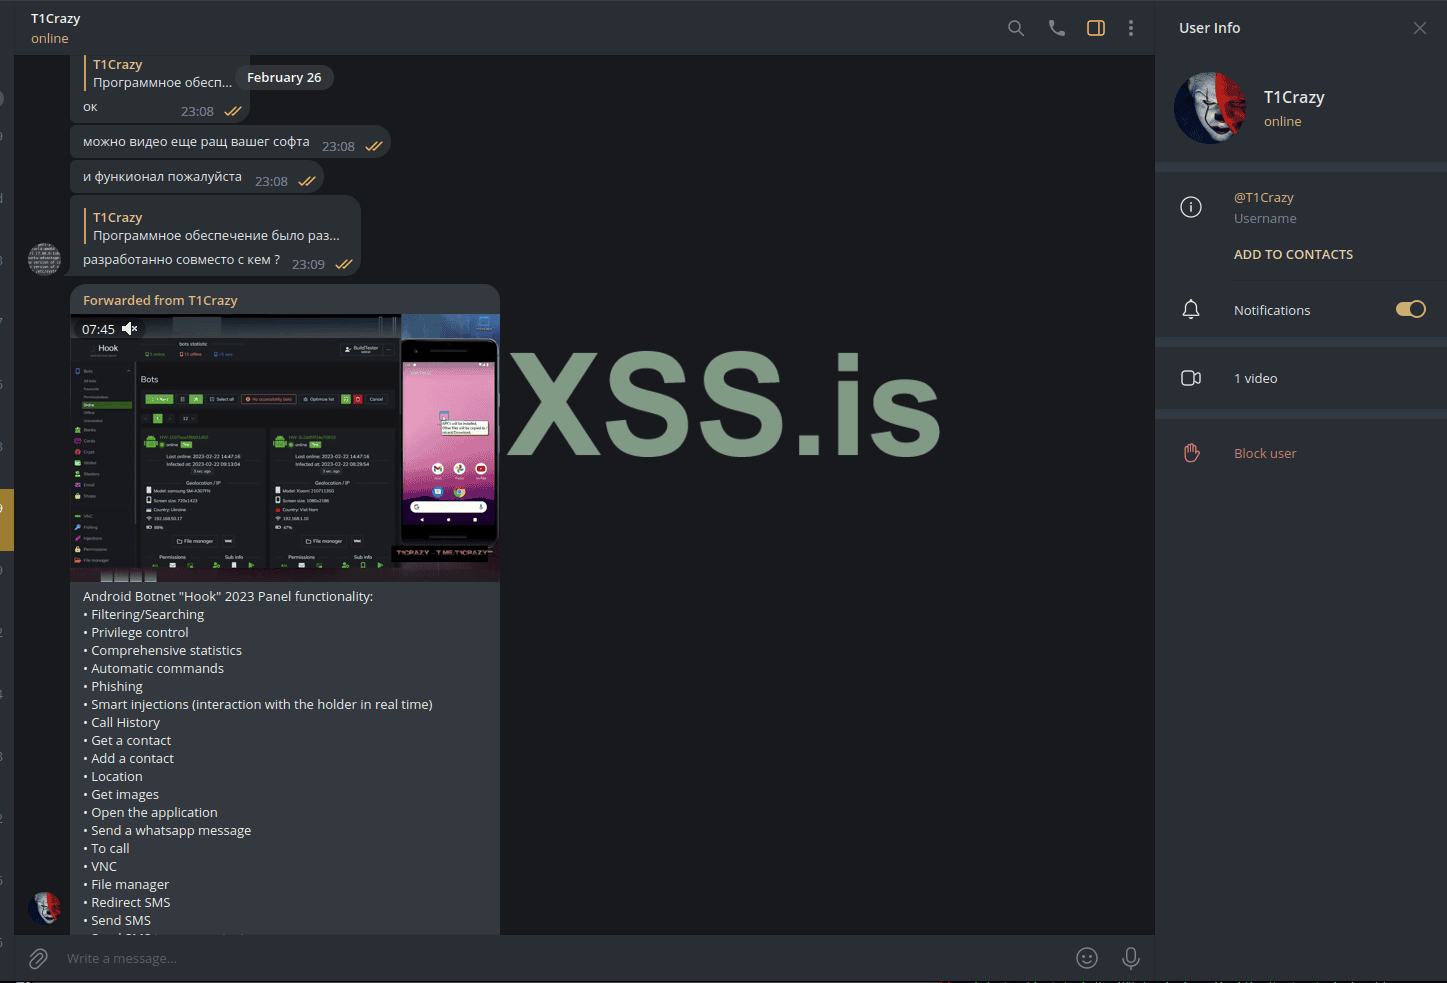This screenshot has width=1447, height=983.
Task: Attach a file with the paperclip icon
Action: point(38,959)
